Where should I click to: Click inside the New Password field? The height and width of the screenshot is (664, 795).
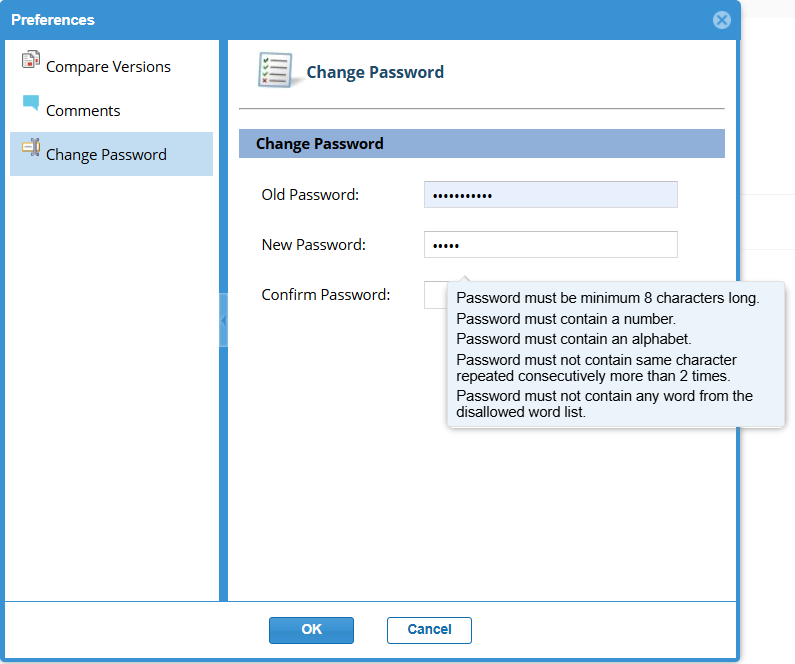(x=550, y=245)
